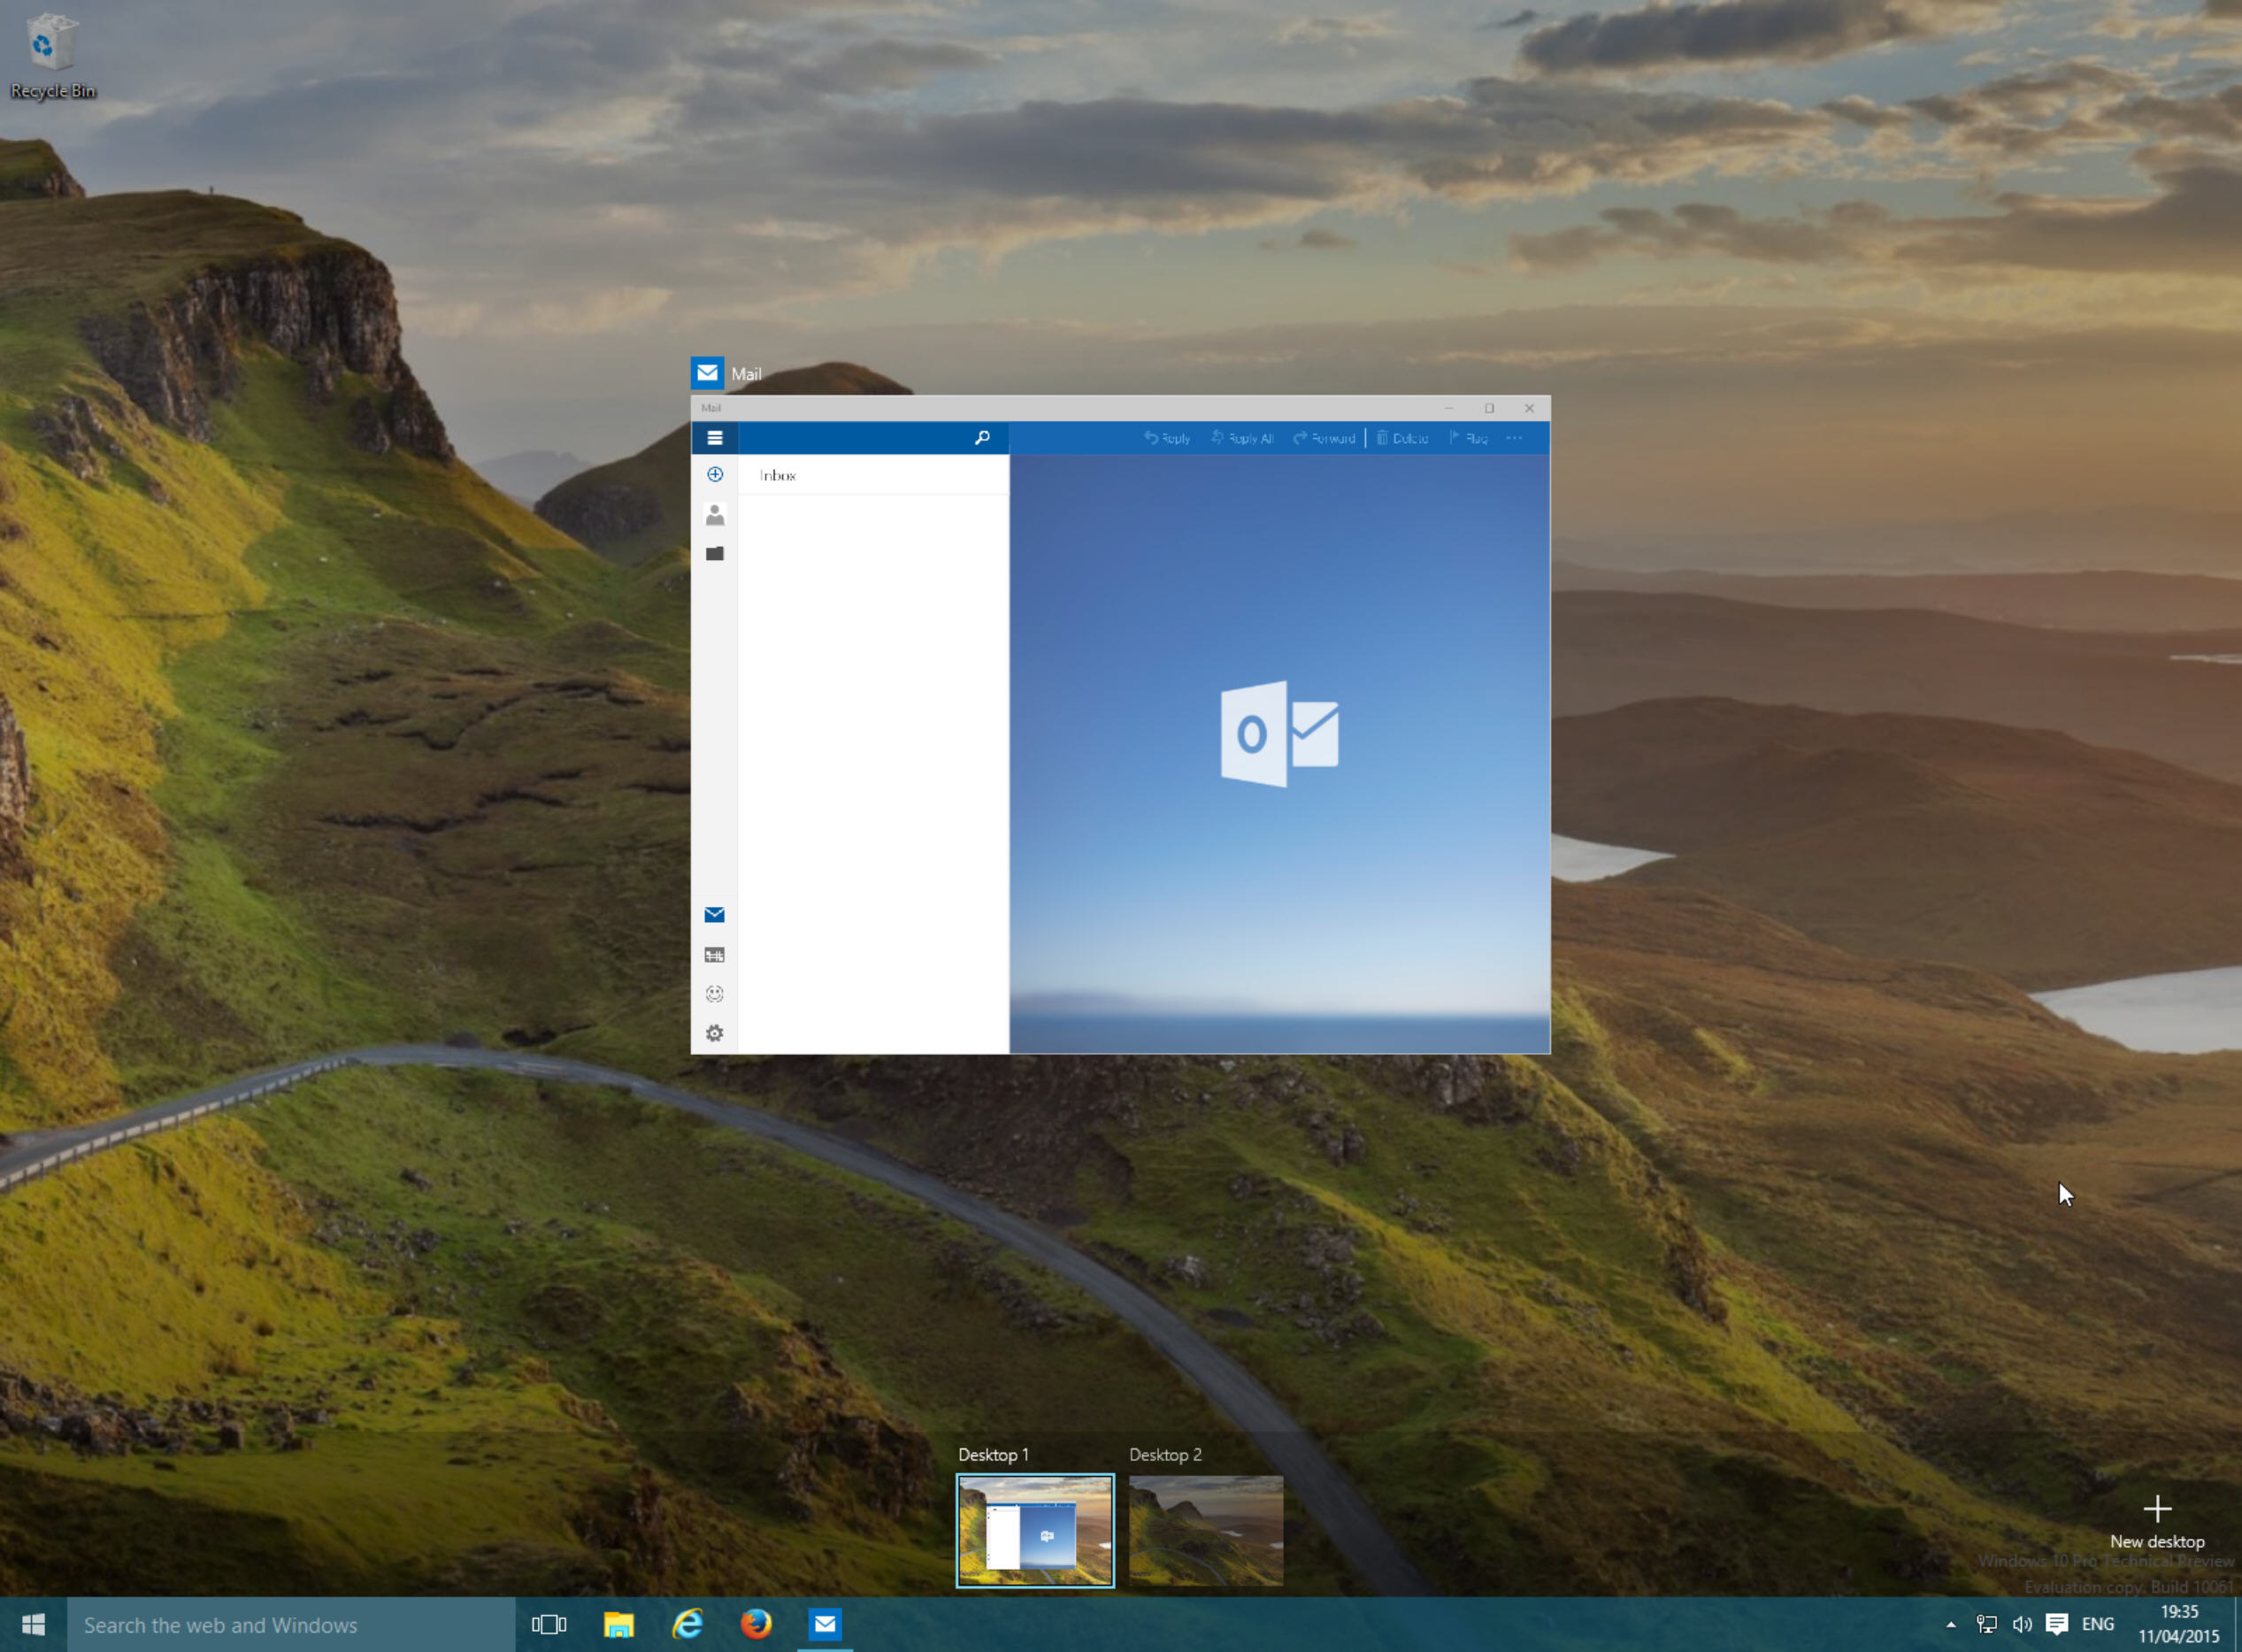
Task: Click the Delete button in Mail toolbar
Action: (1401, 439)
